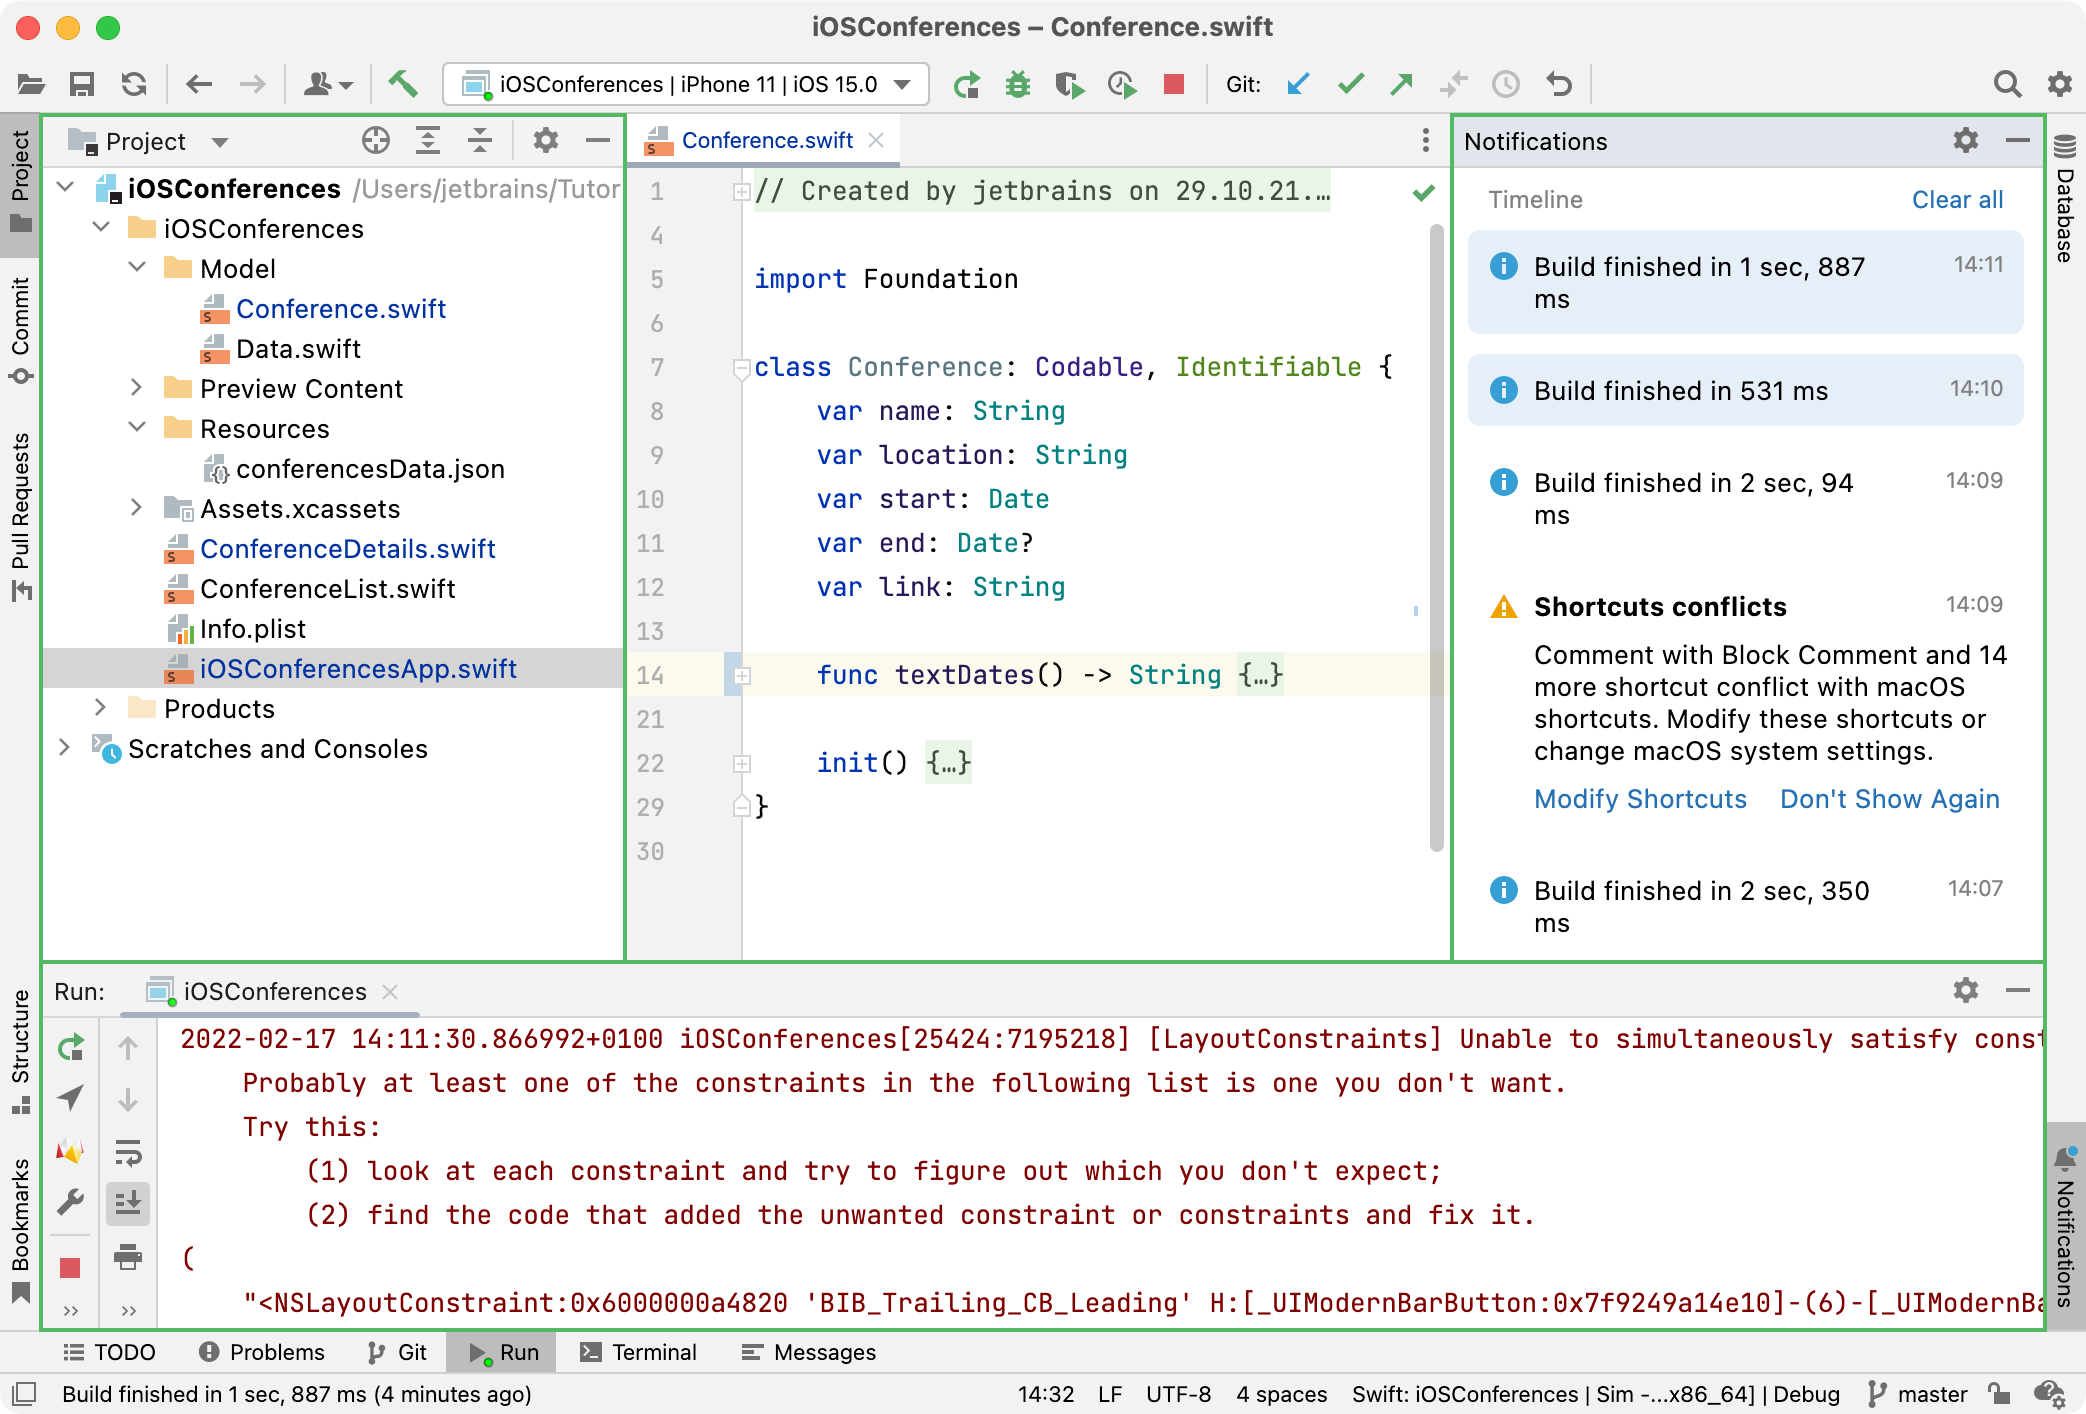The height and width of the screenshot is (1414, 2086).
Task: Click Don't Show Again link
Action: pyautogui.click(x=1889, y=799)
